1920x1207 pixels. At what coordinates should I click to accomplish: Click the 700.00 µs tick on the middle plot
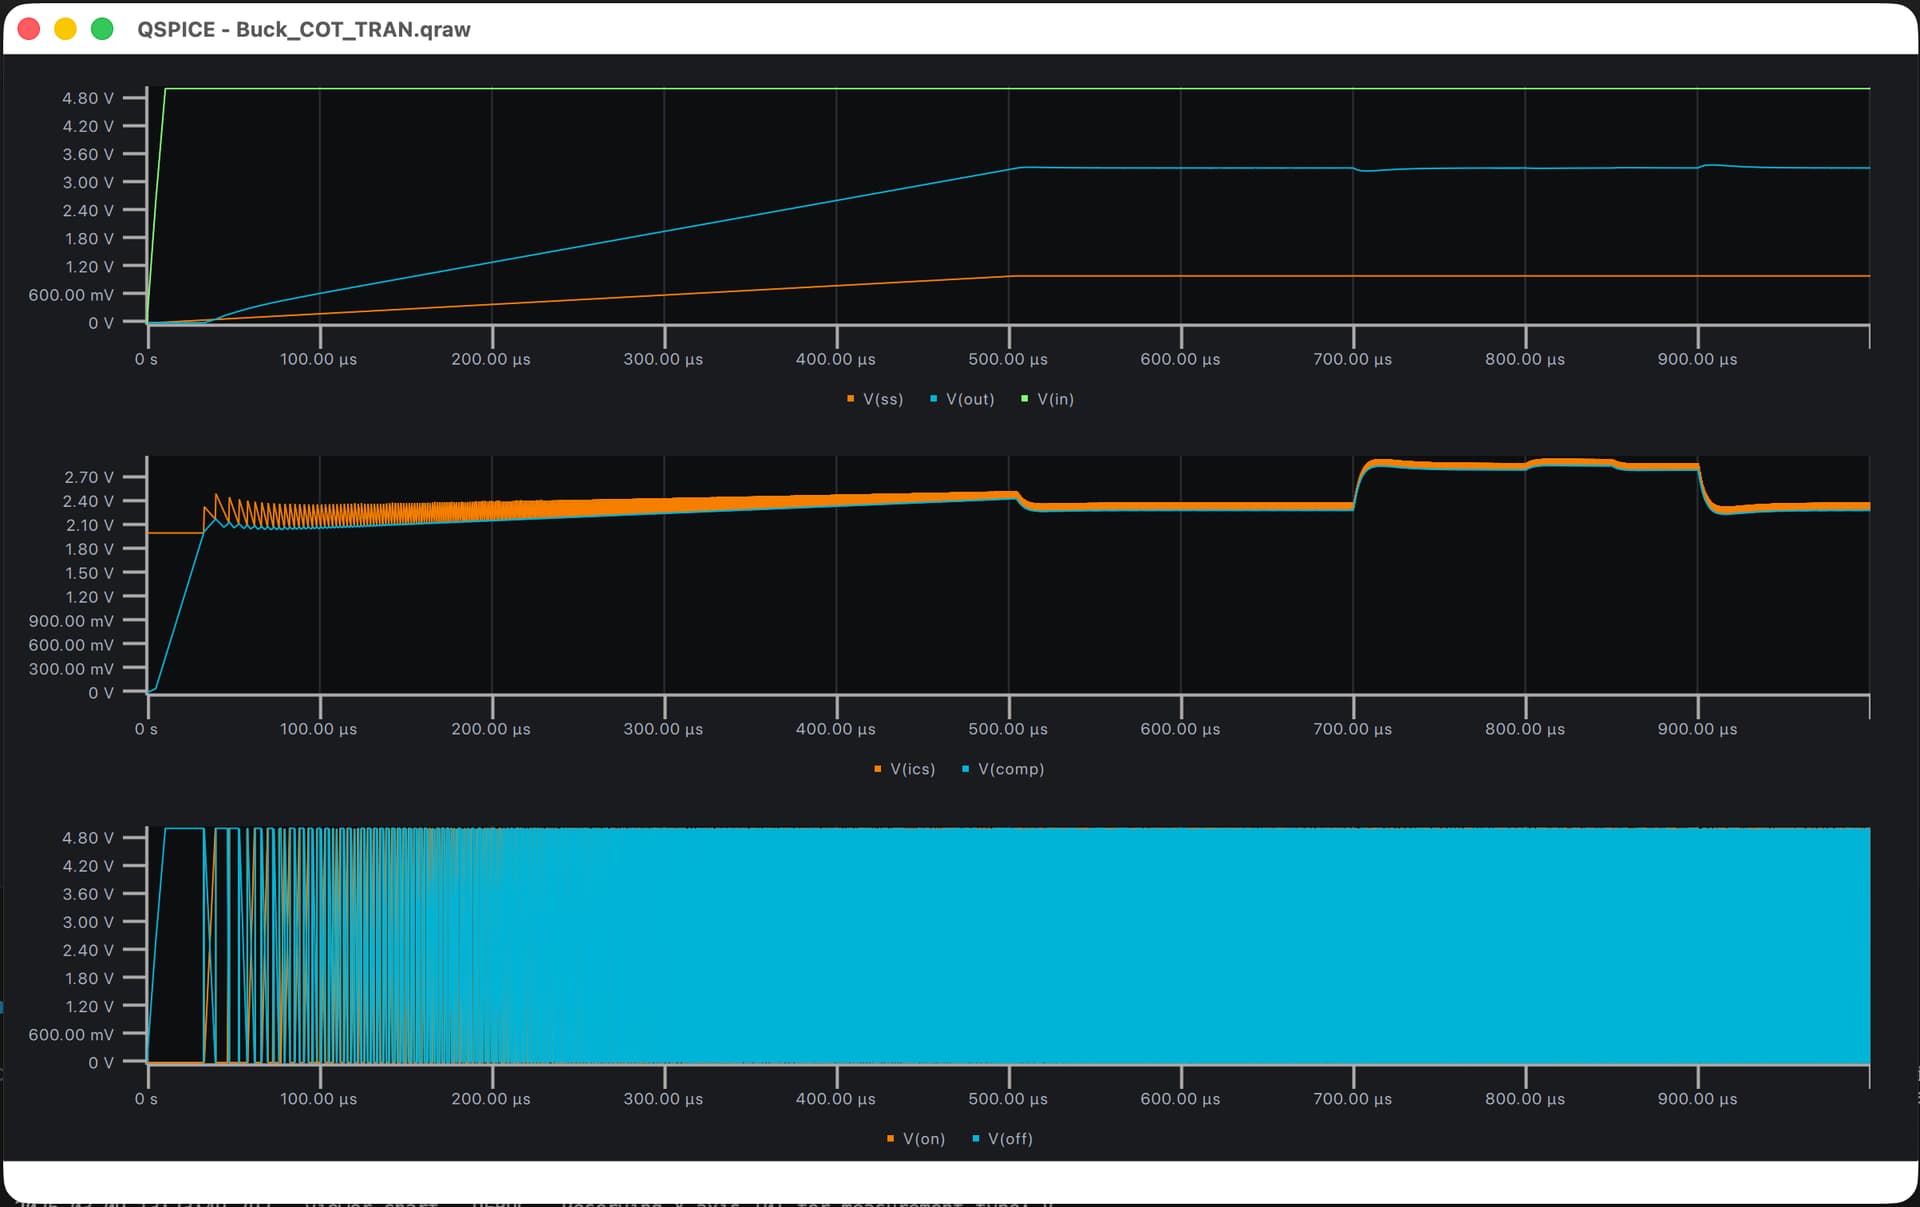pos(1352,729)
